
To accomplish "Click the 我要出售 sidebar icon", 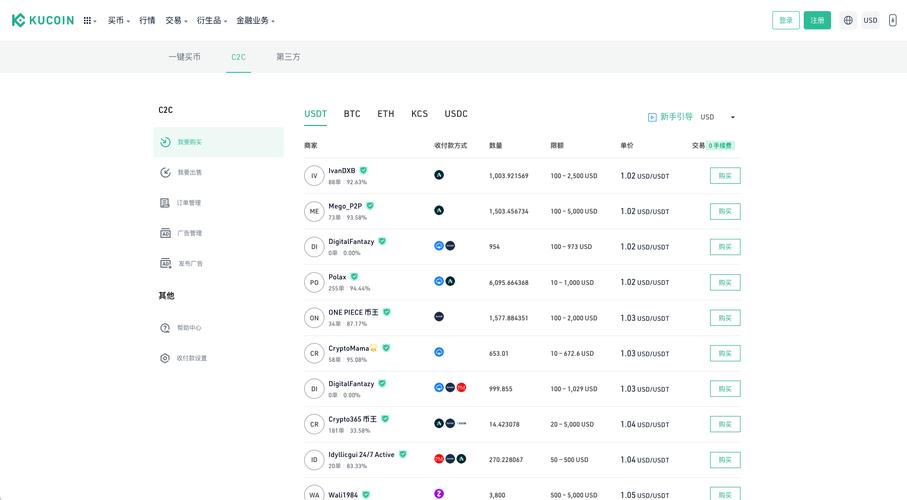I will [165, 172].
